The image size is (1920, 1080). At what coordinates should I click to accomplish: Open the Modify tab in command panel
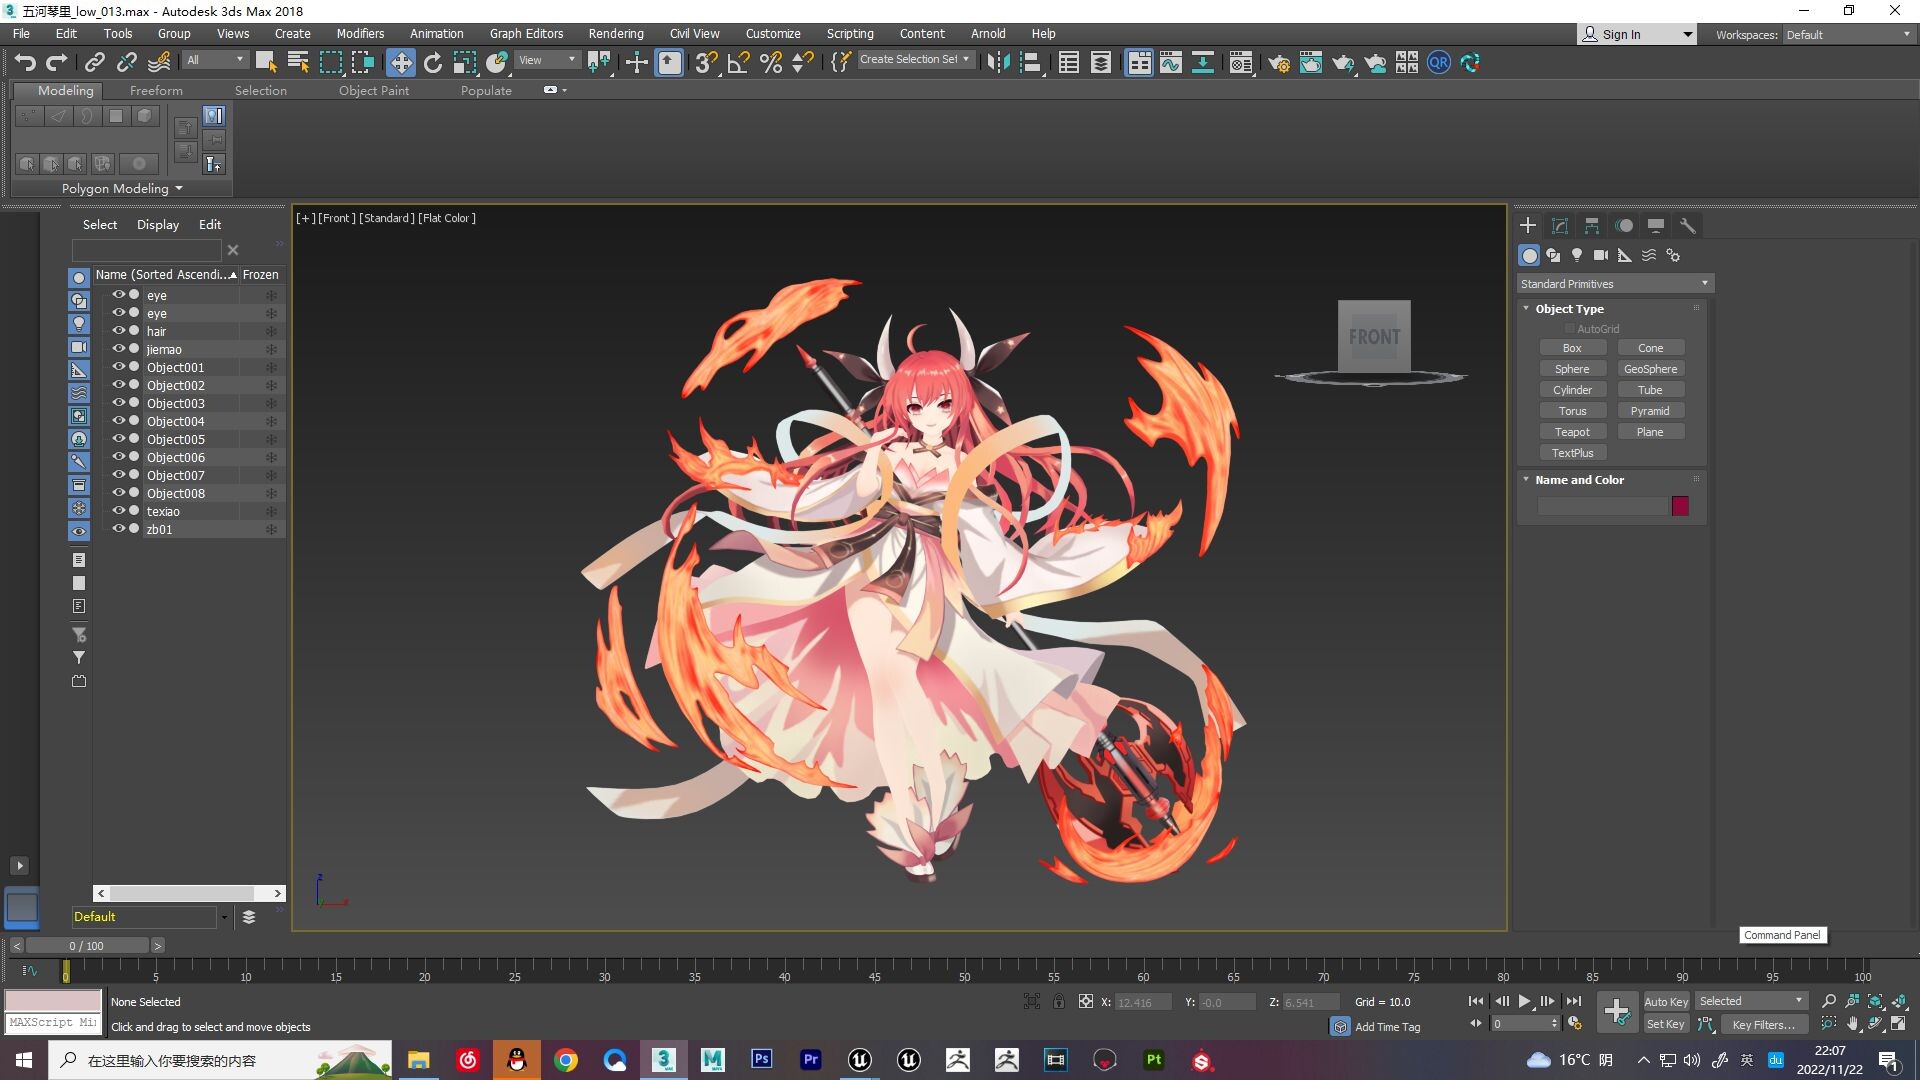click(x=1559, y=226)
